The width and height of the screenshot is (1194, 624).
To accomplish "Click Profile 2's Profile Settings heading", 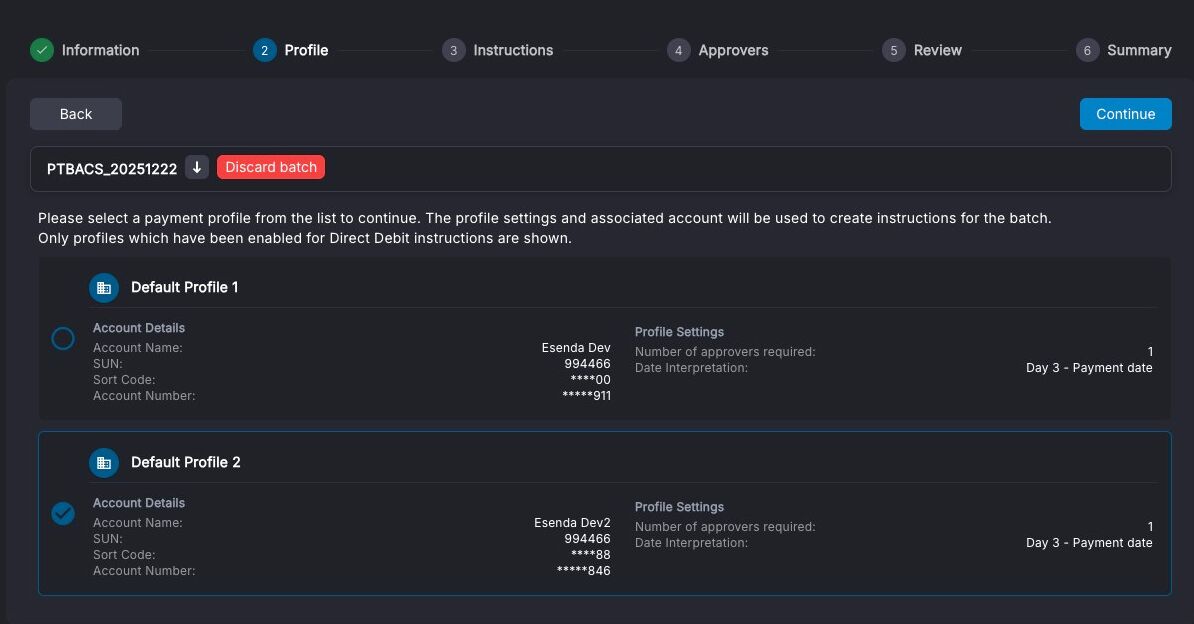I will tap(679, 507).
